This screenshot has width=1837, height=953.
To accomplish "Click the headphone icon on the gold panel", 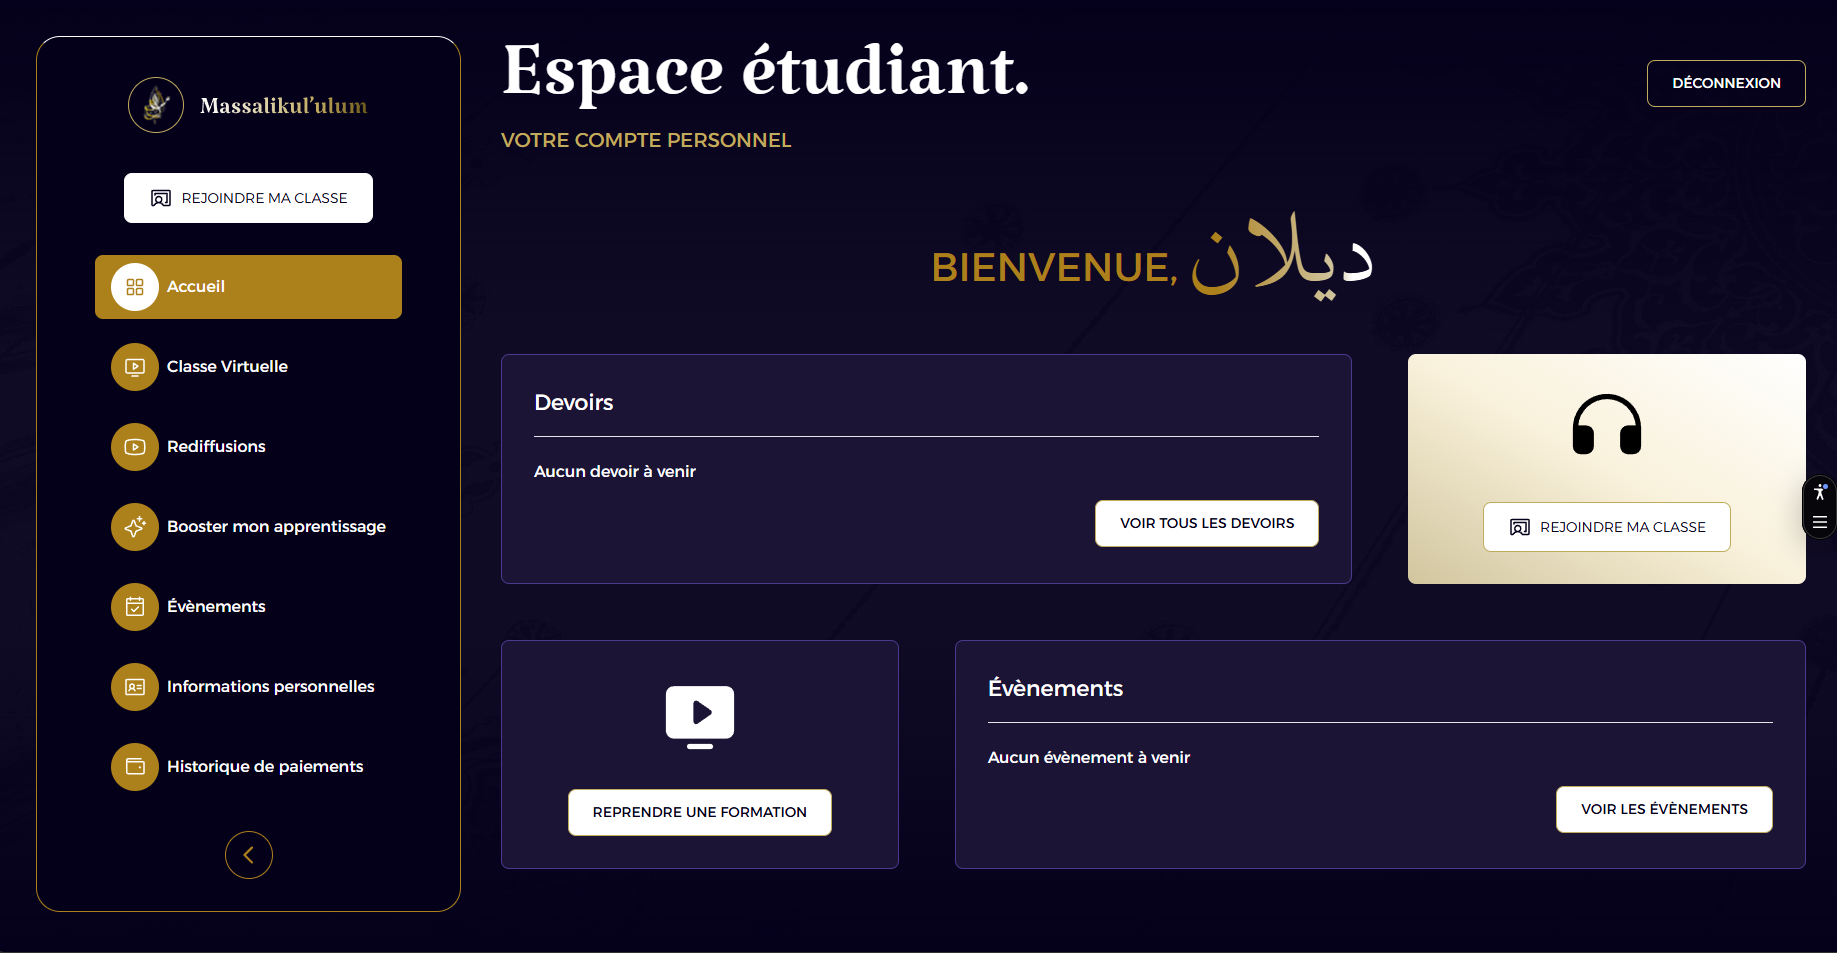I will pos(1606,425).
